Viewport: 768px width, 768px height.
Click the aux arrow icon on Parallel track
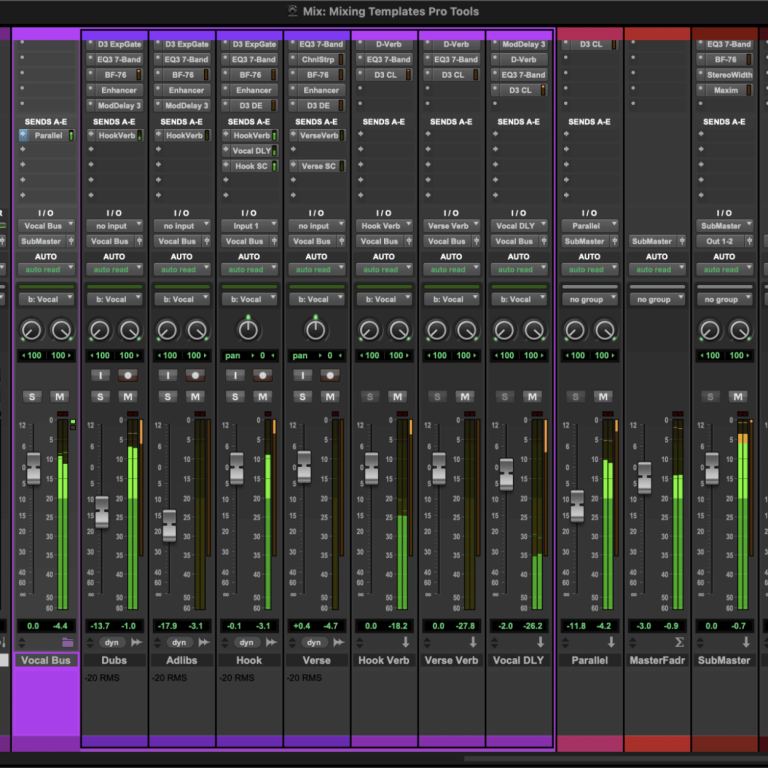pos(611,642)
